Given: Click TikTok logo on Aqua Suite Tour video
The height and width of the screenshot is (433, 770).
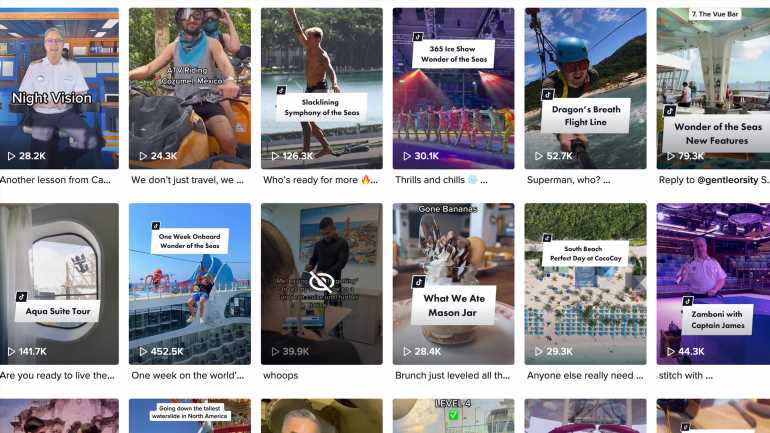Looking at the screenshot, I should click(22, 297).
